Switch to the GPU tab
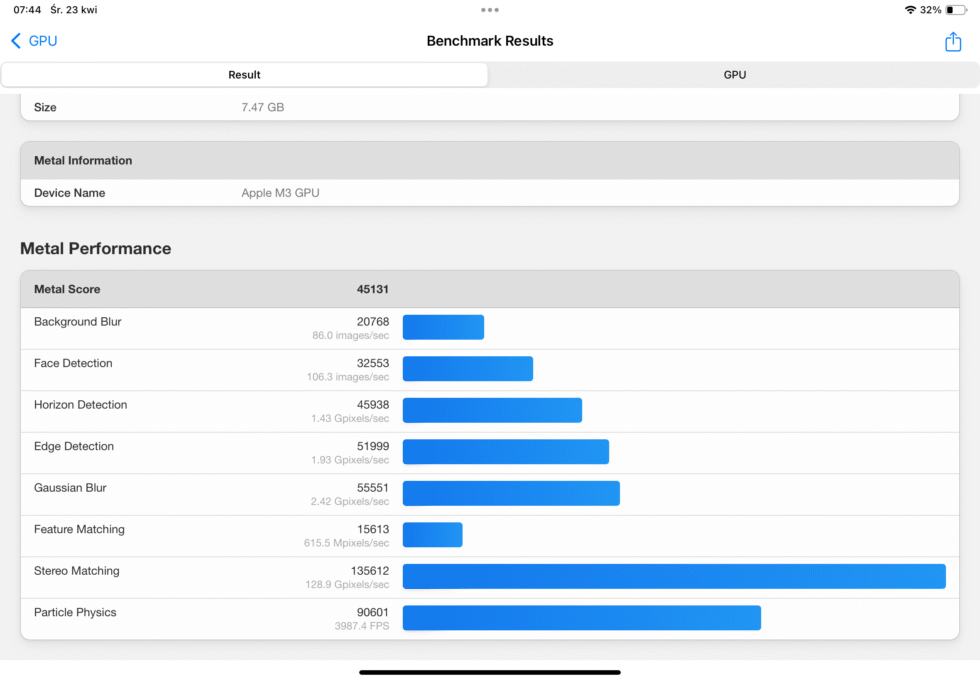The height and width of the screenshot is (681, 980). pyautogui.click(x=734, y=75)
